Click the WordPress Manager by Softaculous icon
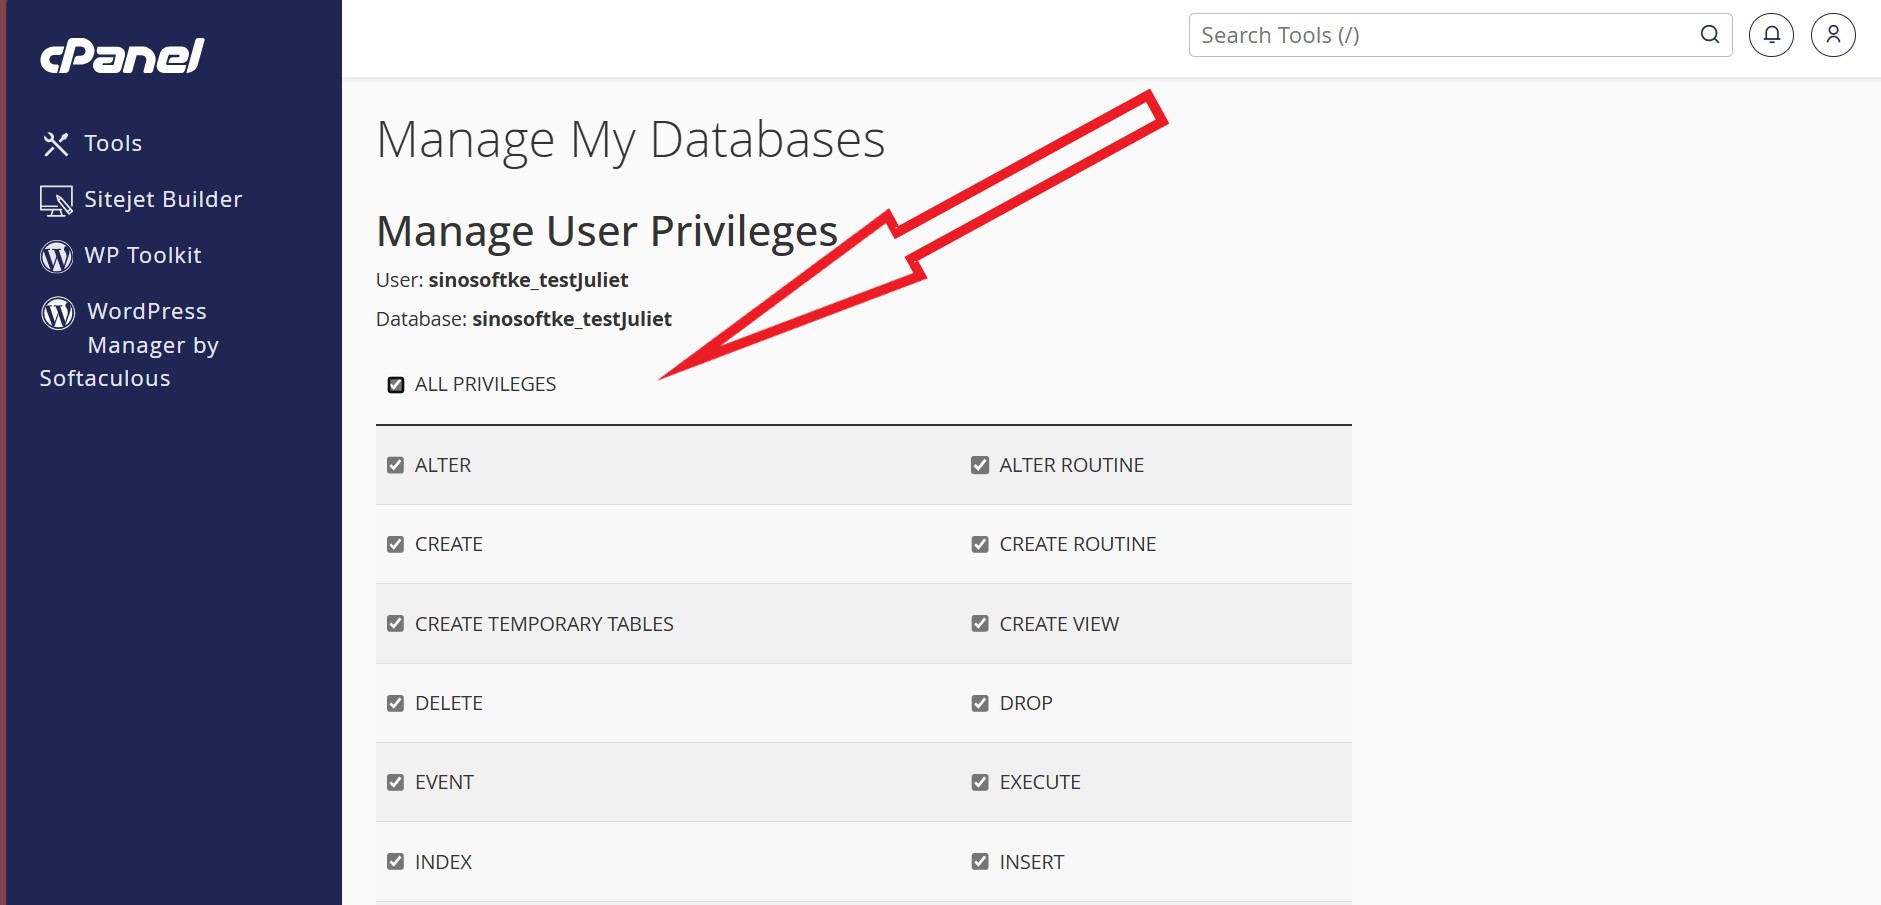Image resolution: width=1881 pixels, height=905 pixels. [58, 312]
